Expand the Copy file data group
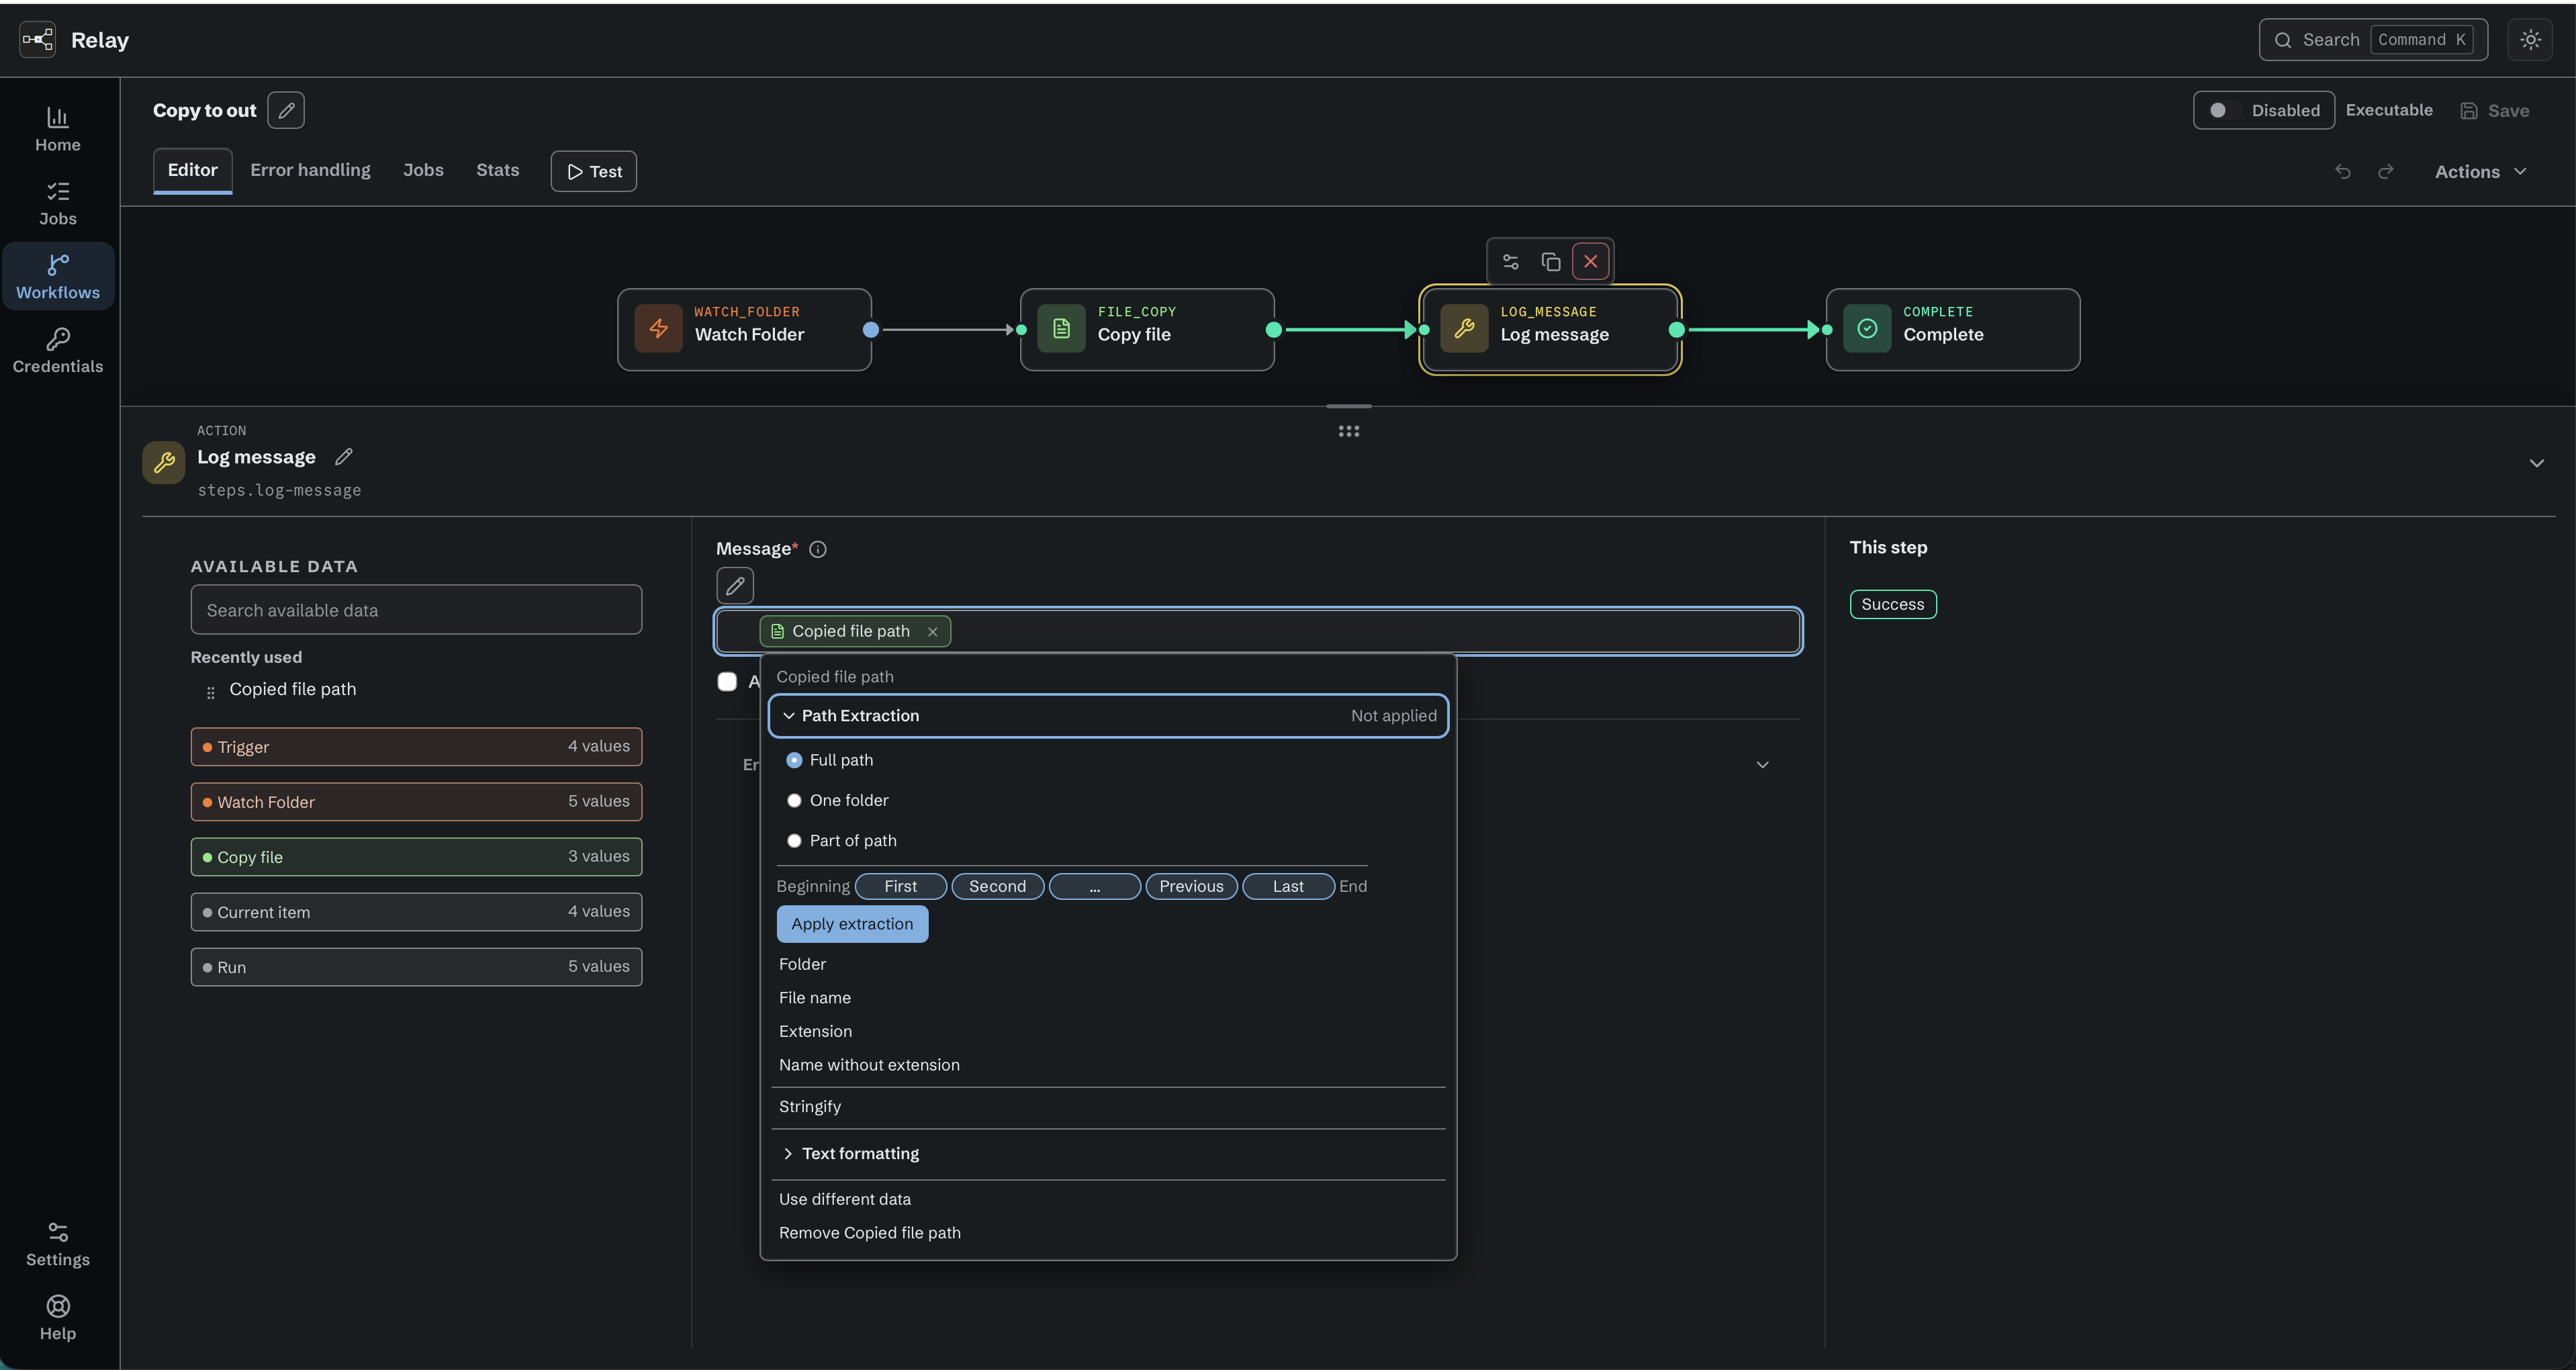The image size is (2576, 1370). click(x=416, y=857)
